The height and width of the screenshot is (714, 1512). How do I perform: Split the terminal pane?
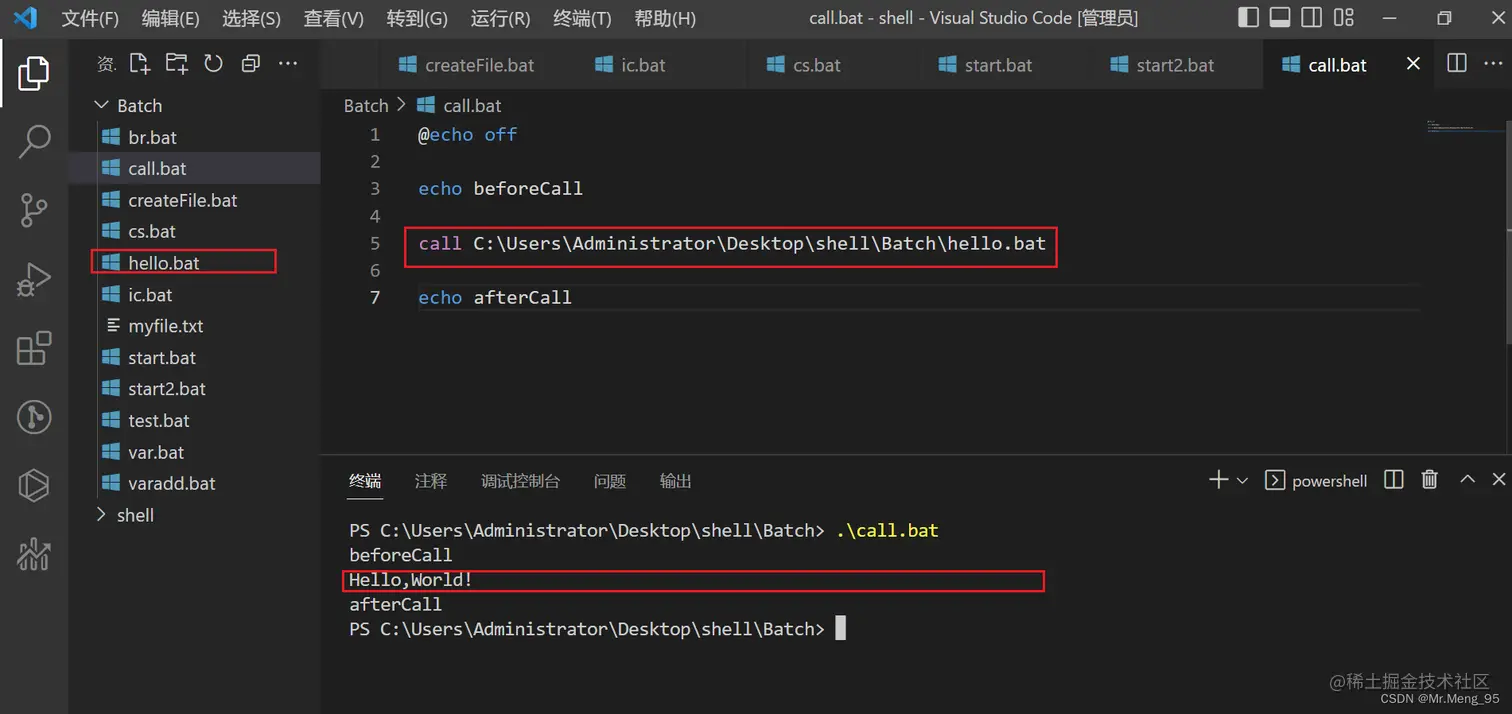(x=1394, y=480)
